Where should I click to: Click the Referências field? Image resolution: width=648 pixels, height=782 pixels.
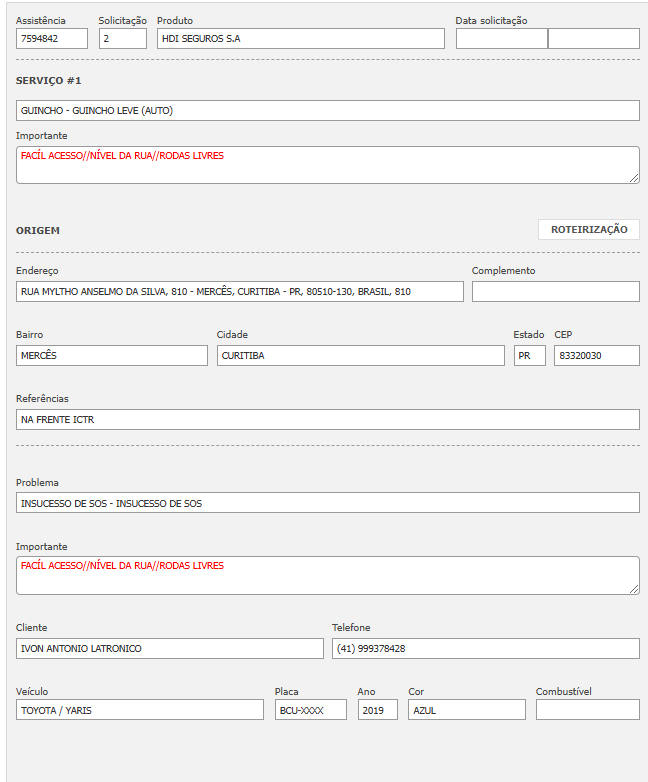click(x=328, y=420)
